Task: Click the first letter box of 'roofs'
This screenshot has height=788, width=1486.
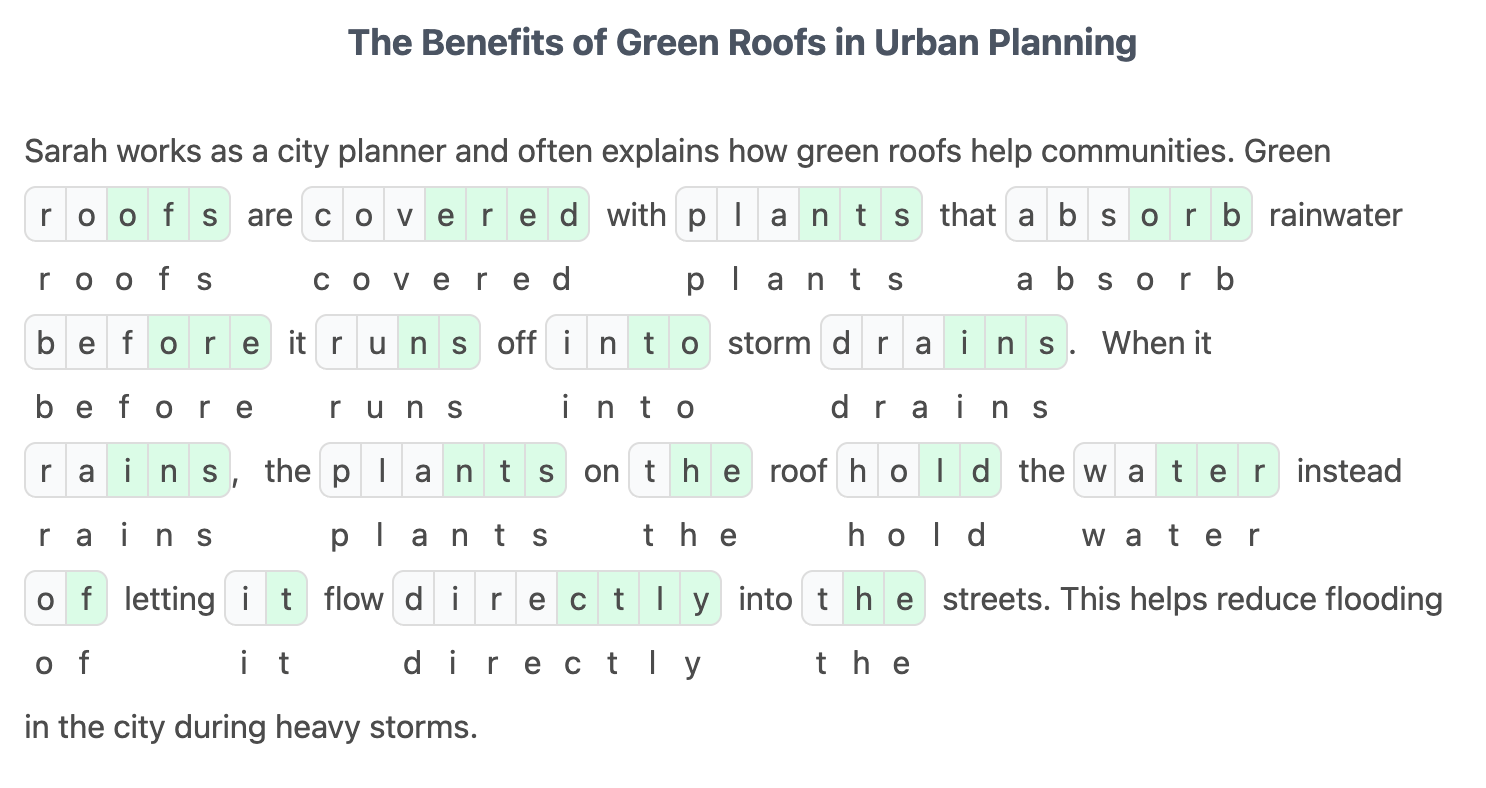Action: 46,215
